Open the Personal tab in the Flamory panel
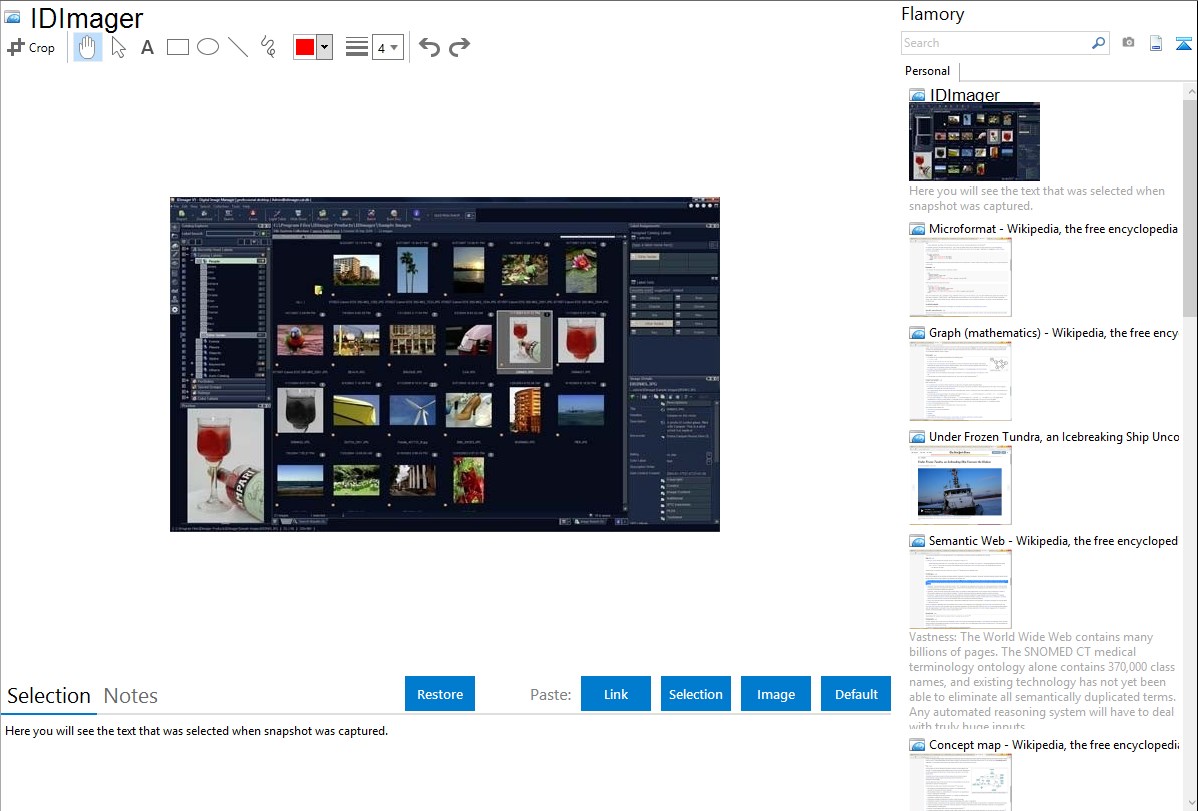This screenshot has height=811, width=1198. click(928, 71)
